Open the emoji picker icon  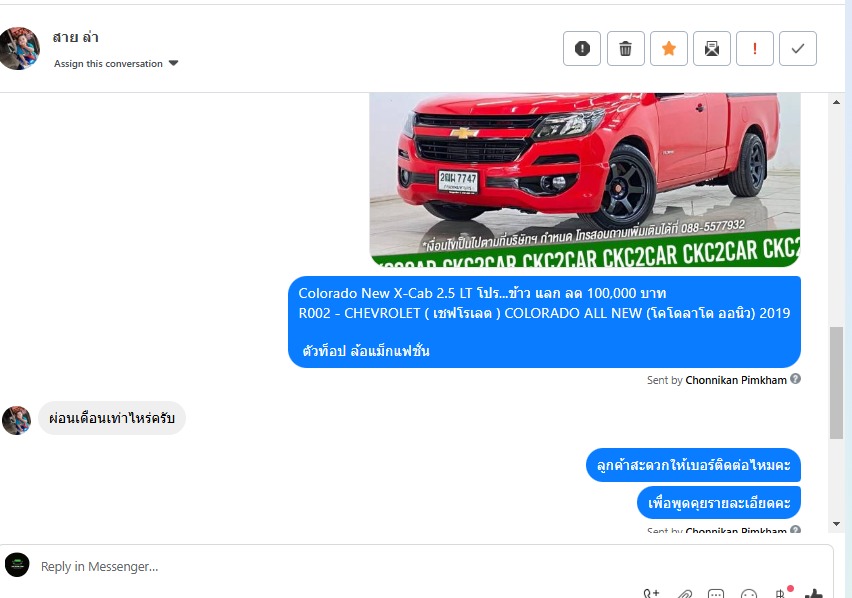point(749,594)
